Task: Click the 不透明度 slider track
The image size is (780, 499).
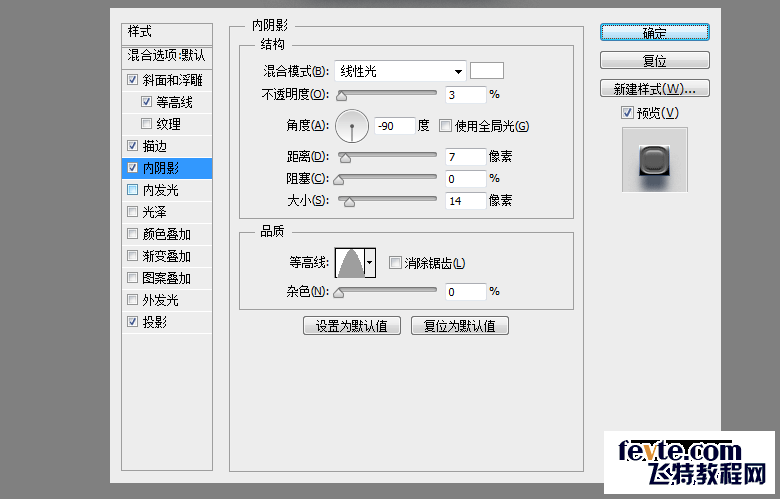Action: (387, 93)
